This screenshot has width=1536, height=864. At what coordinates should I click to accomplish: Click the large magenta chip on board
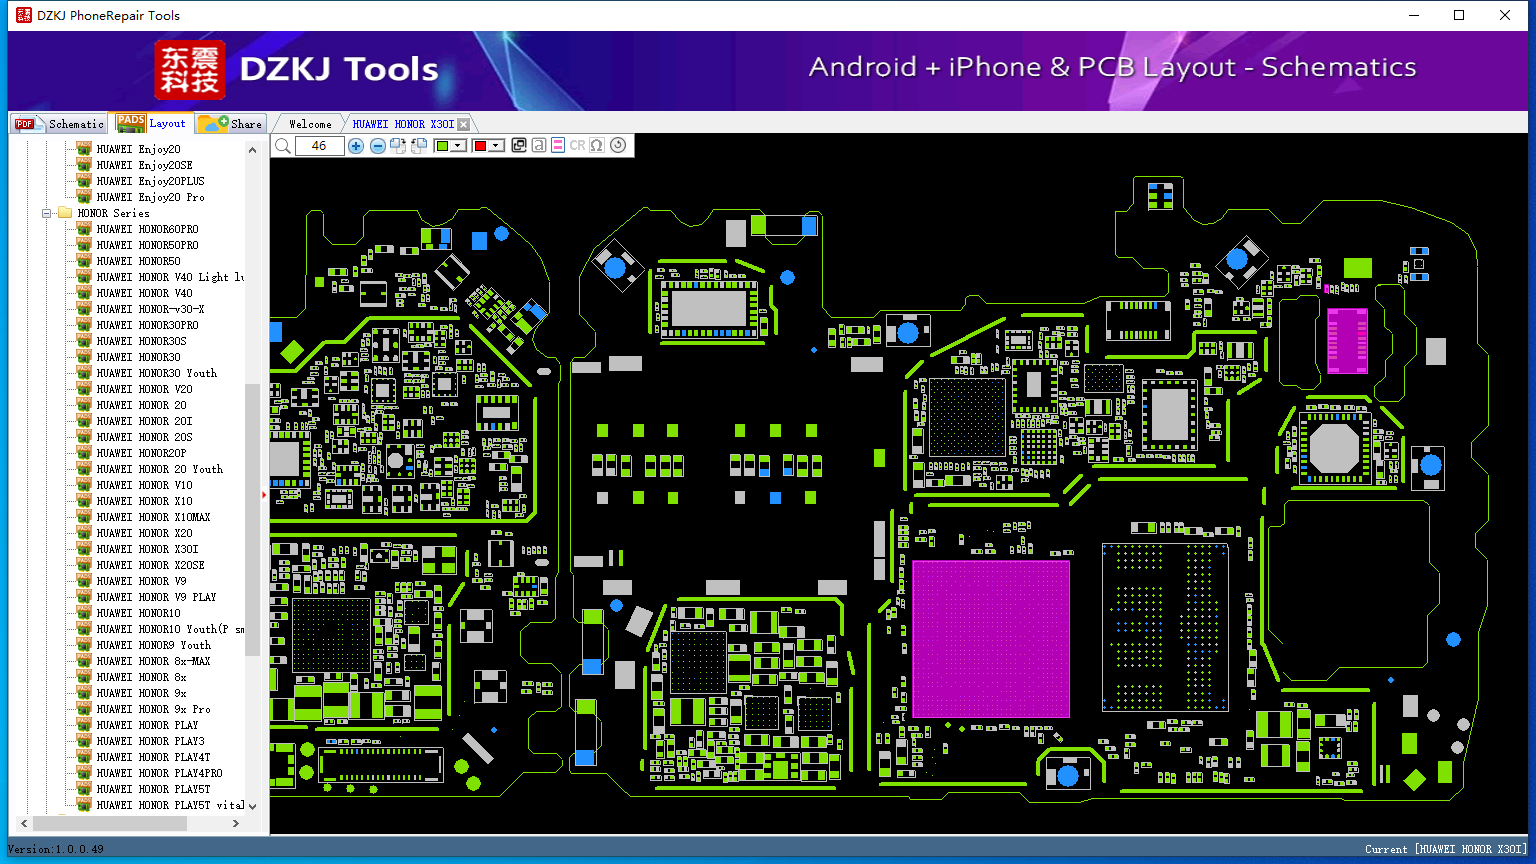(x=990, y=638)
